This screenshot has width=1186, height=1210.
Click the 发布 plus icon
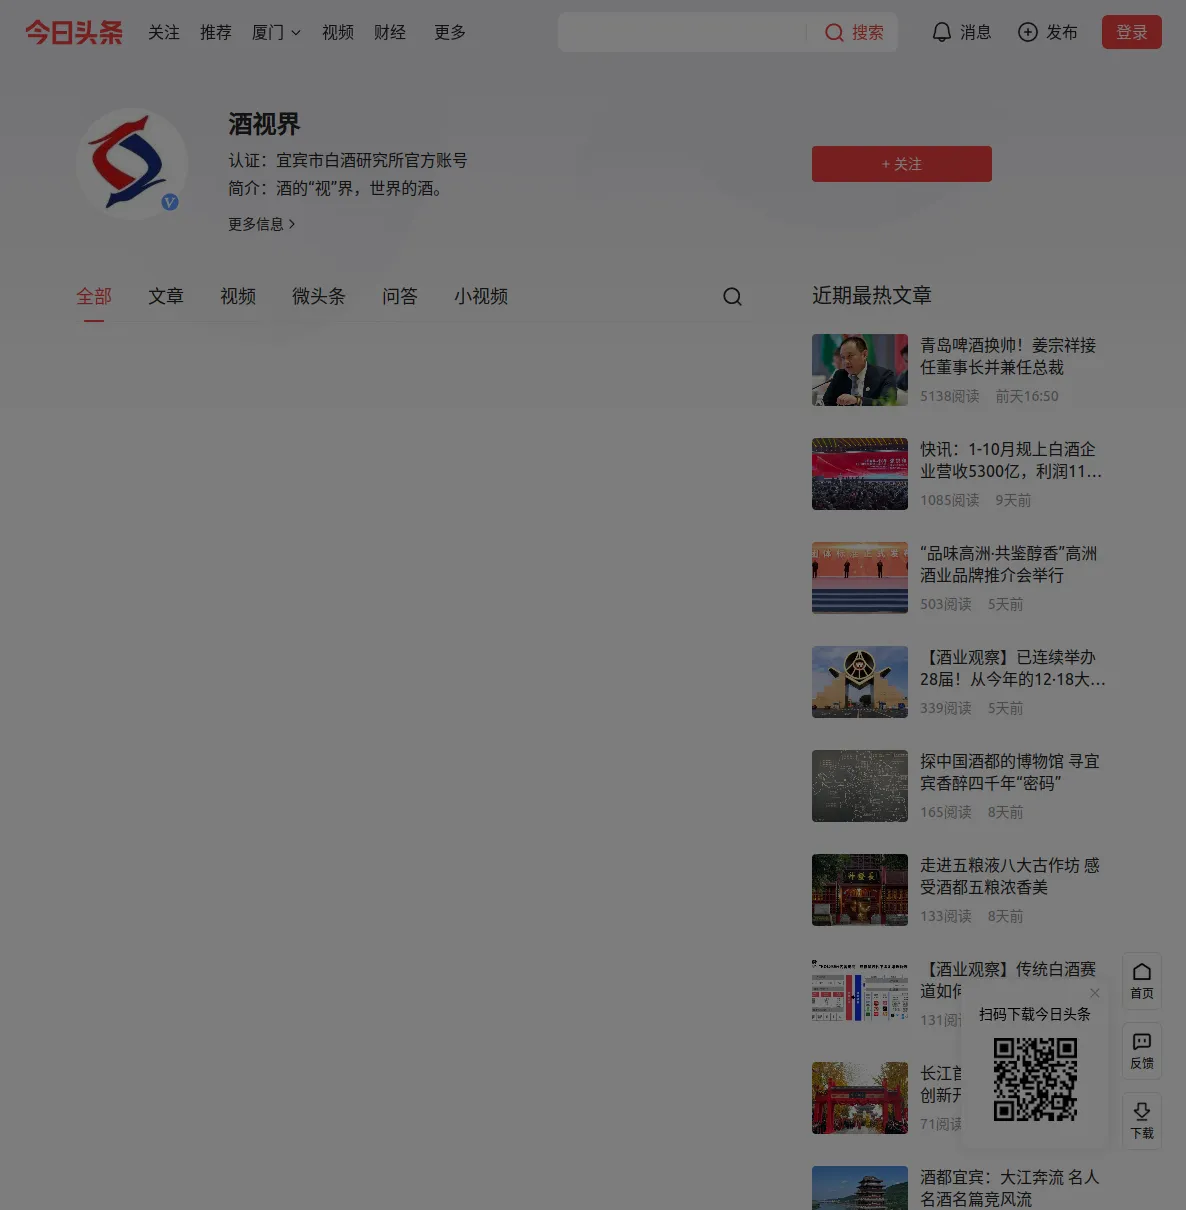[x=1027, y=32]
